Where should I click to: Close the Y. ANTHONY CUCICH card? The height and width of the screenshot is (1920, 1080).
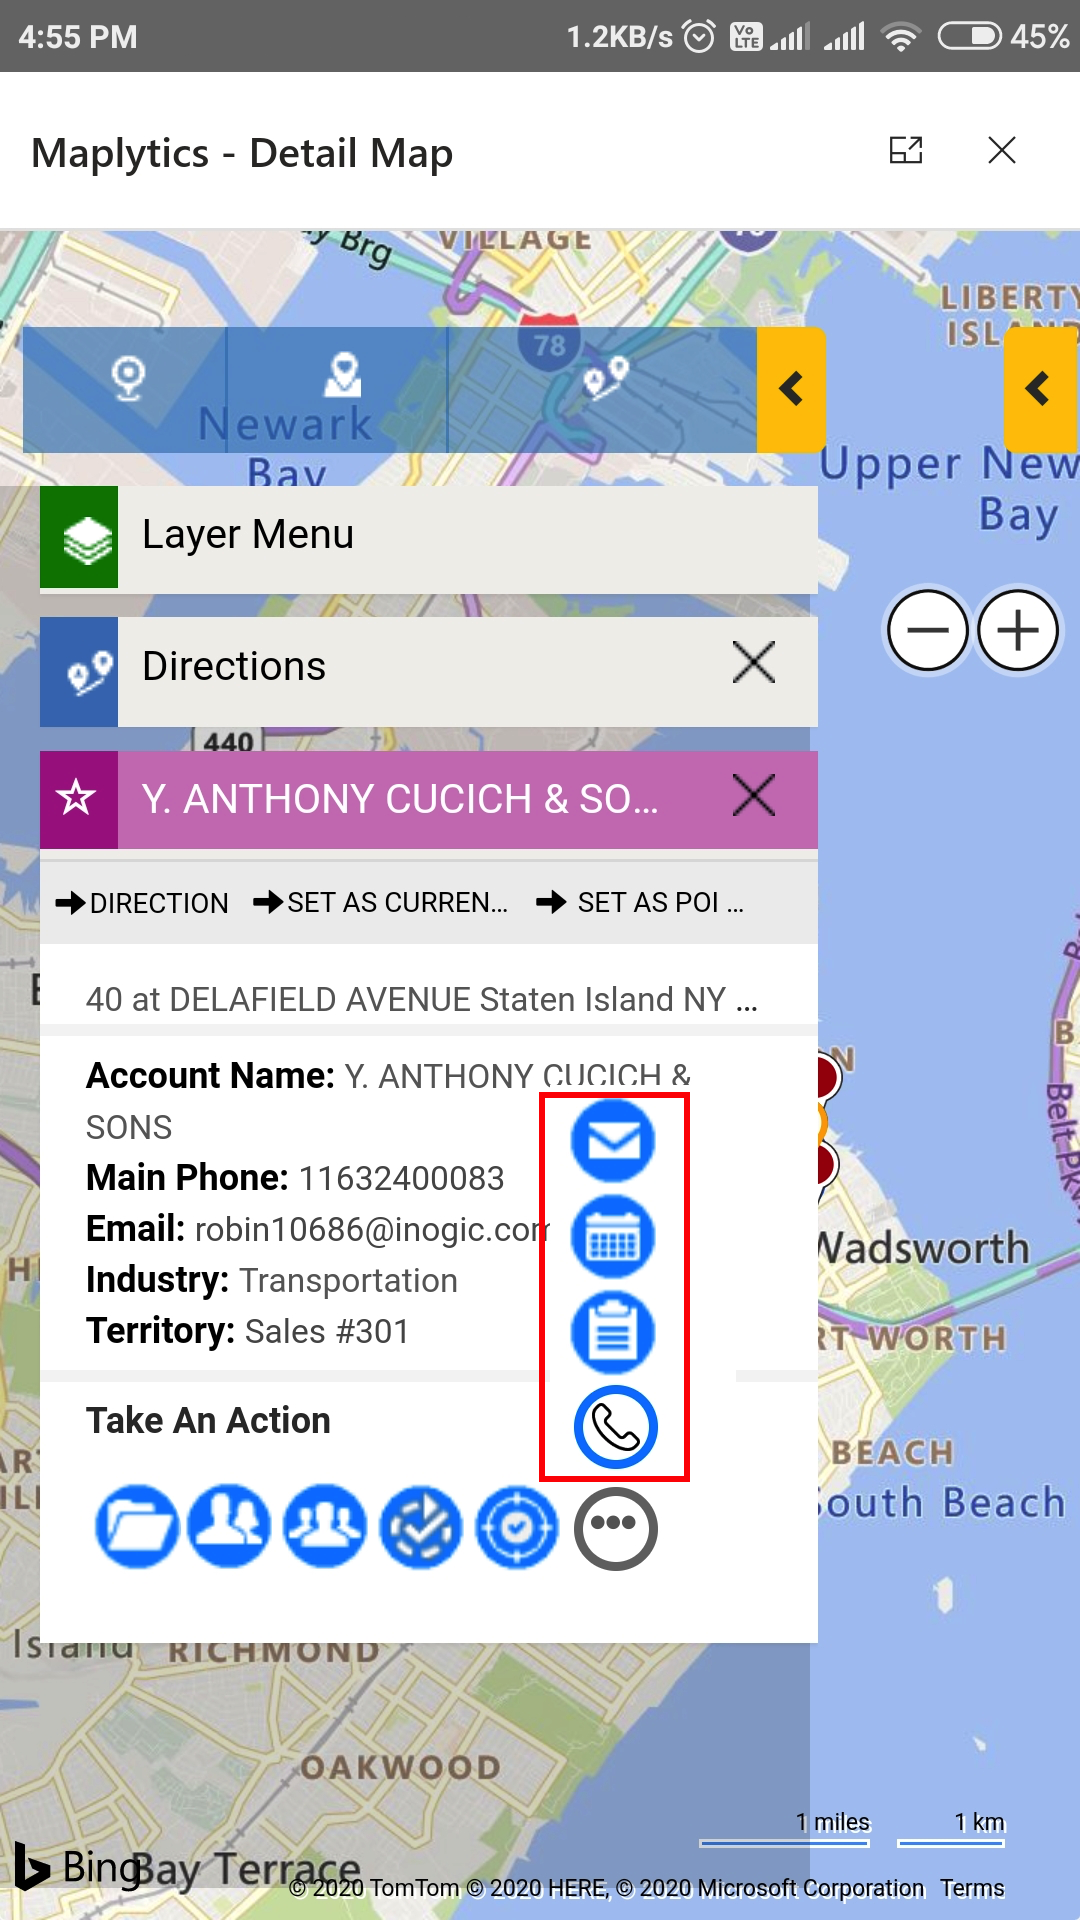pyautogui.click(x=753, y=795)
